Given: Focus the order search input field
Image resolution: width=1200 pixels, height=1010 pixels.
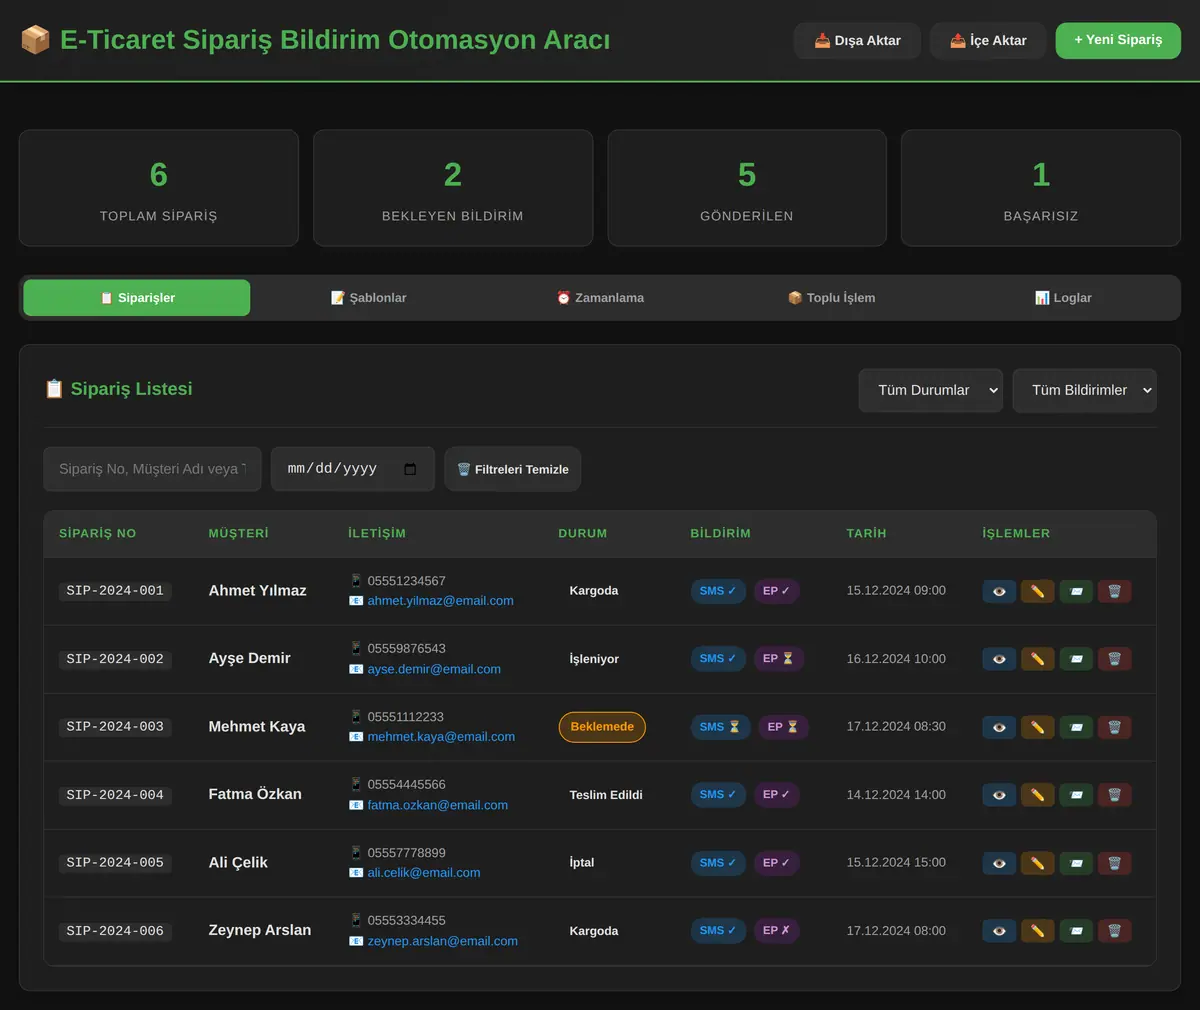Looking at the screenshot, I should coord(152,469).
